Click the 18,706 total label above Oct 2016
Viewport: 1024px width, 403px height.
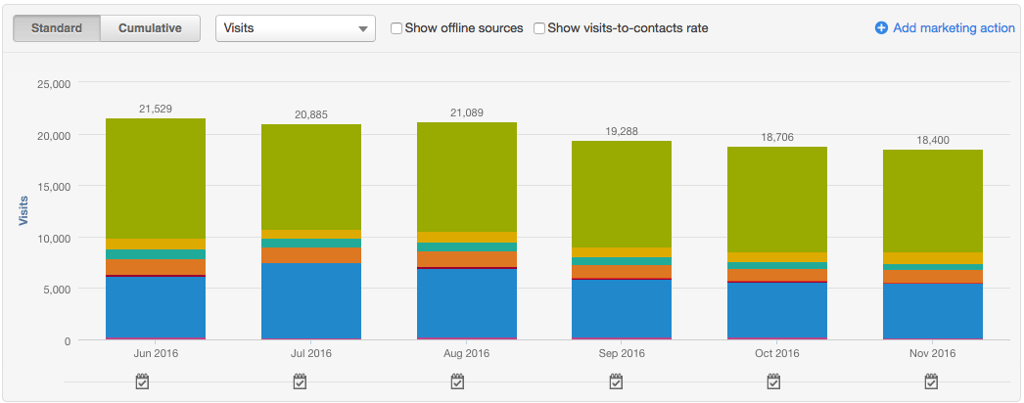tap(777, 136)
